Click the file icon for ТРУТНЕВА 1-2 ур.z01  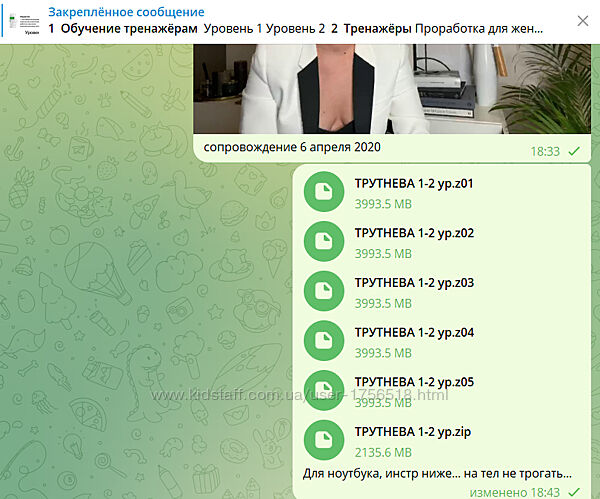coord(323,192)
